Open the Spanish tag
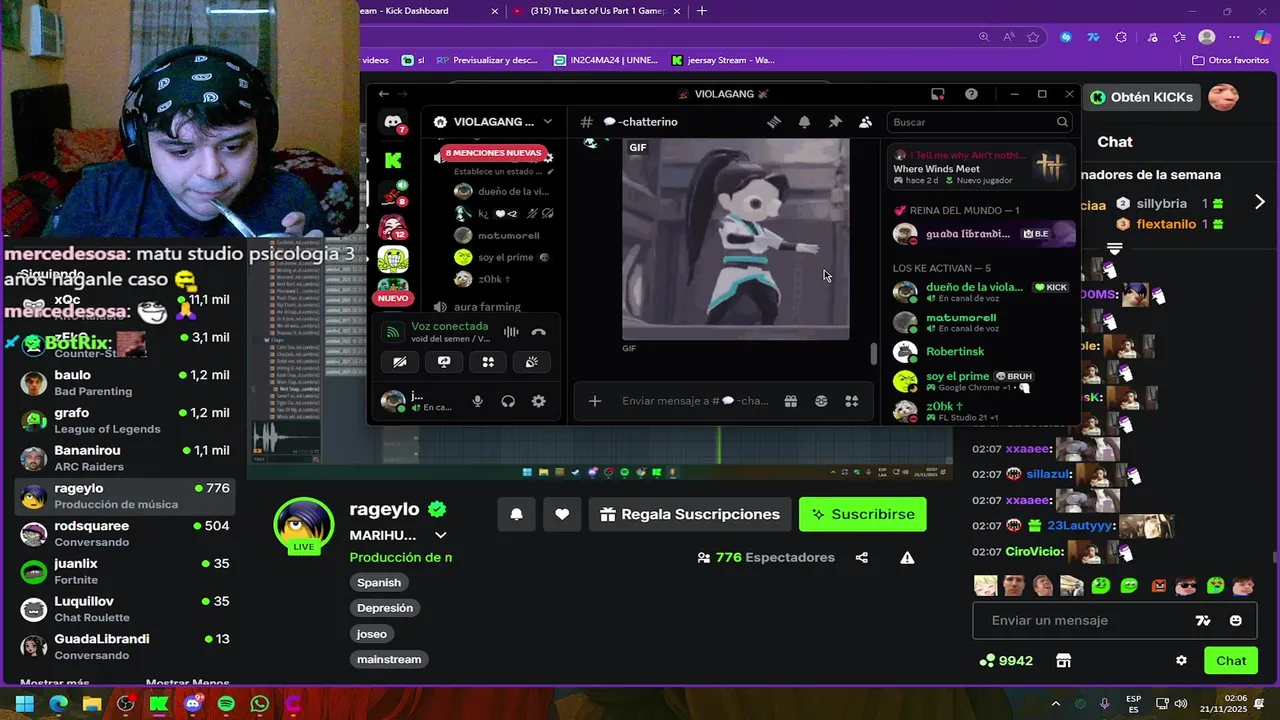Viewport: 1280px width, 720px height. 379,582
